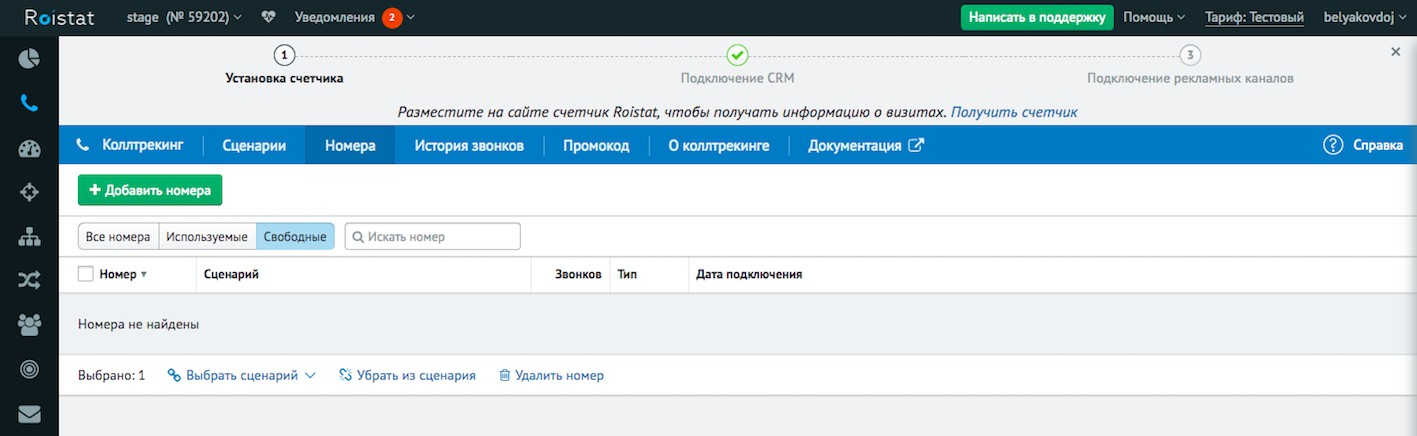Follow the Получить счетчик link
Image resolution: width=1417 pixels, height=436 pixels.
[1014, 112]
